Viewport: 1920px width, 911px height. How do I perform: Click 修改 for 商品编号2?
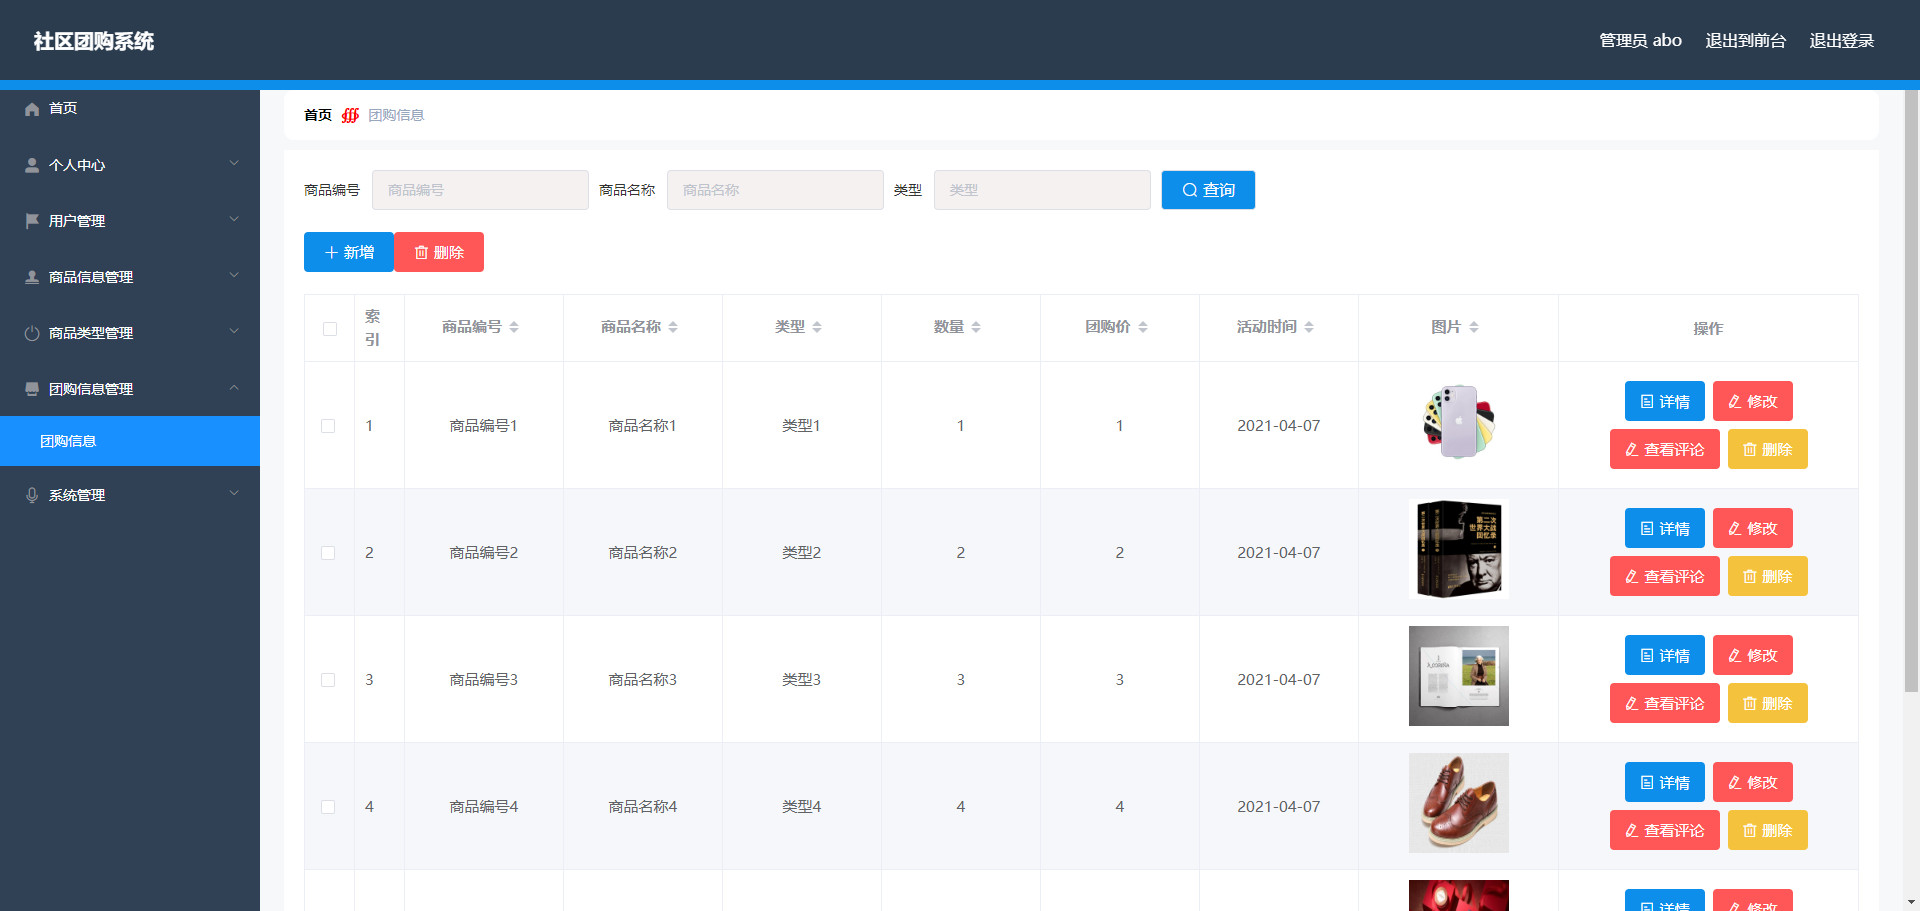tap(1753, 528)
